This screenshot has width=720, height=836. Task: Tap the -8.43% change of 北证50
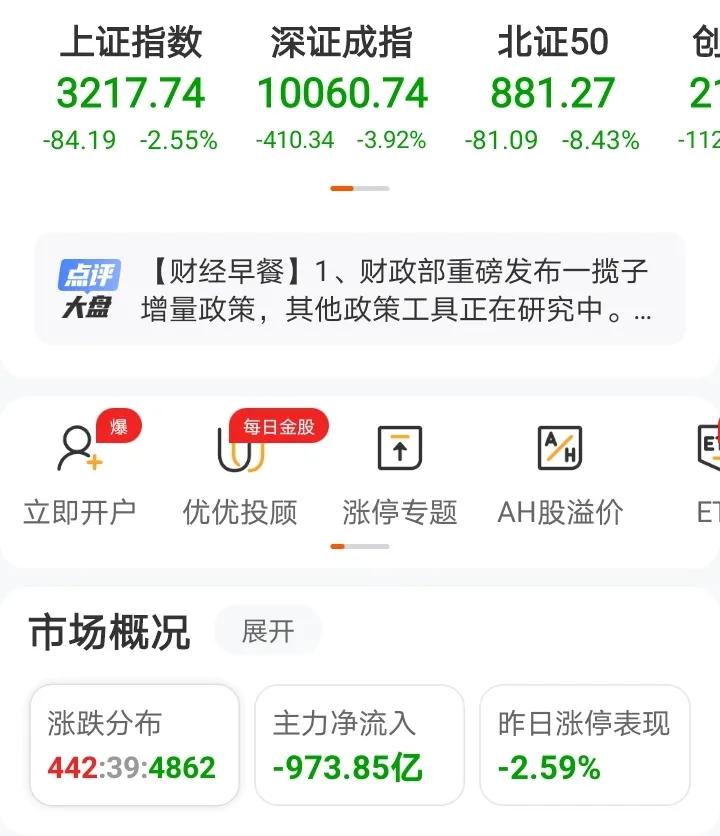click(601, 141)
